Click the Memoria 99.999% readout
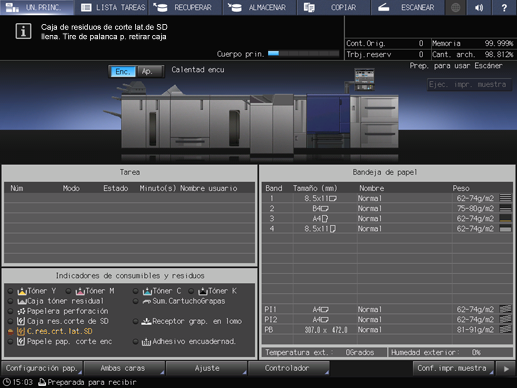This screenshot has height=388, width=517. [472, 43]
